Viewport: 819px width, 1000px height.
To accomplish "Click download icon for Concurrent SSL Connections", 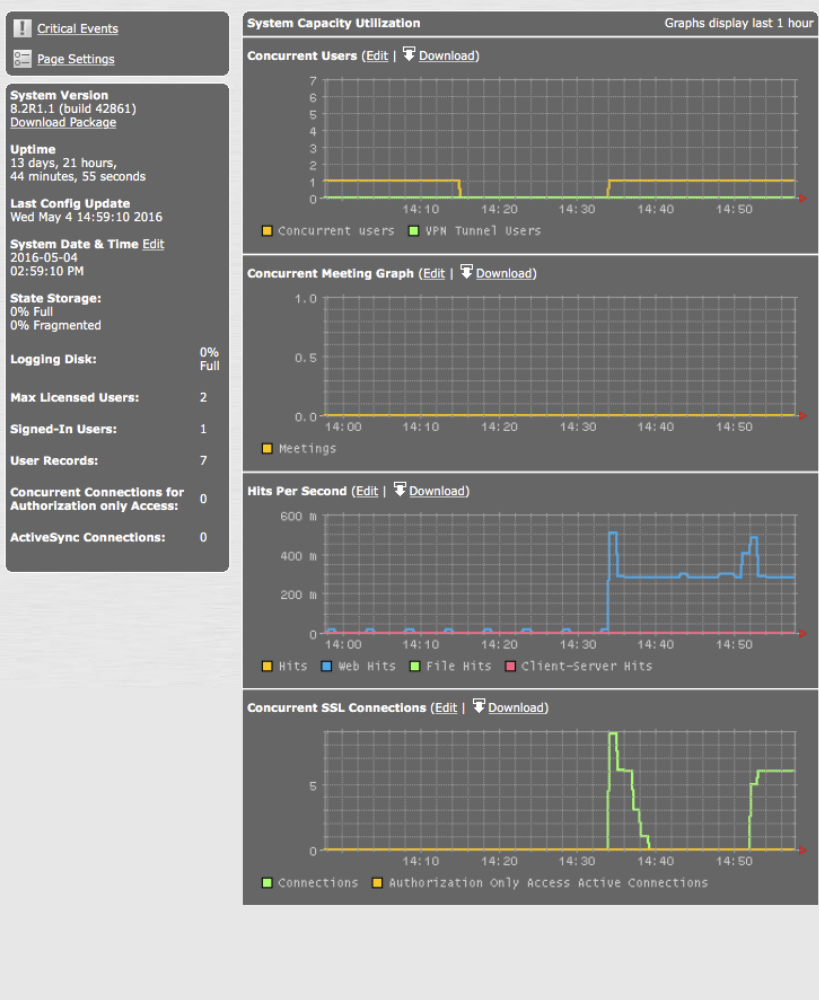I will [478, 707].
